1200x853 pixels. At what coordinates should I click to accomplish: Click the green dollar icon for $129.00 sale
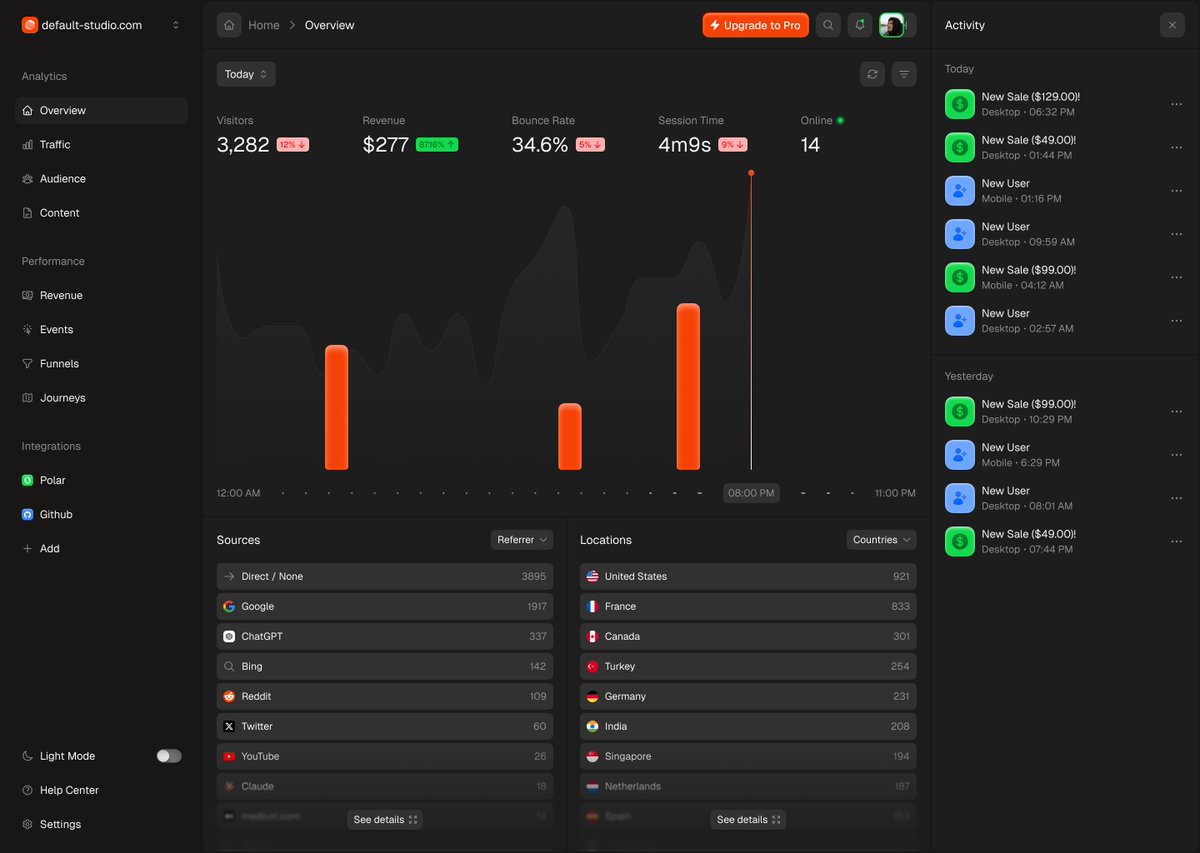(960, 104)
